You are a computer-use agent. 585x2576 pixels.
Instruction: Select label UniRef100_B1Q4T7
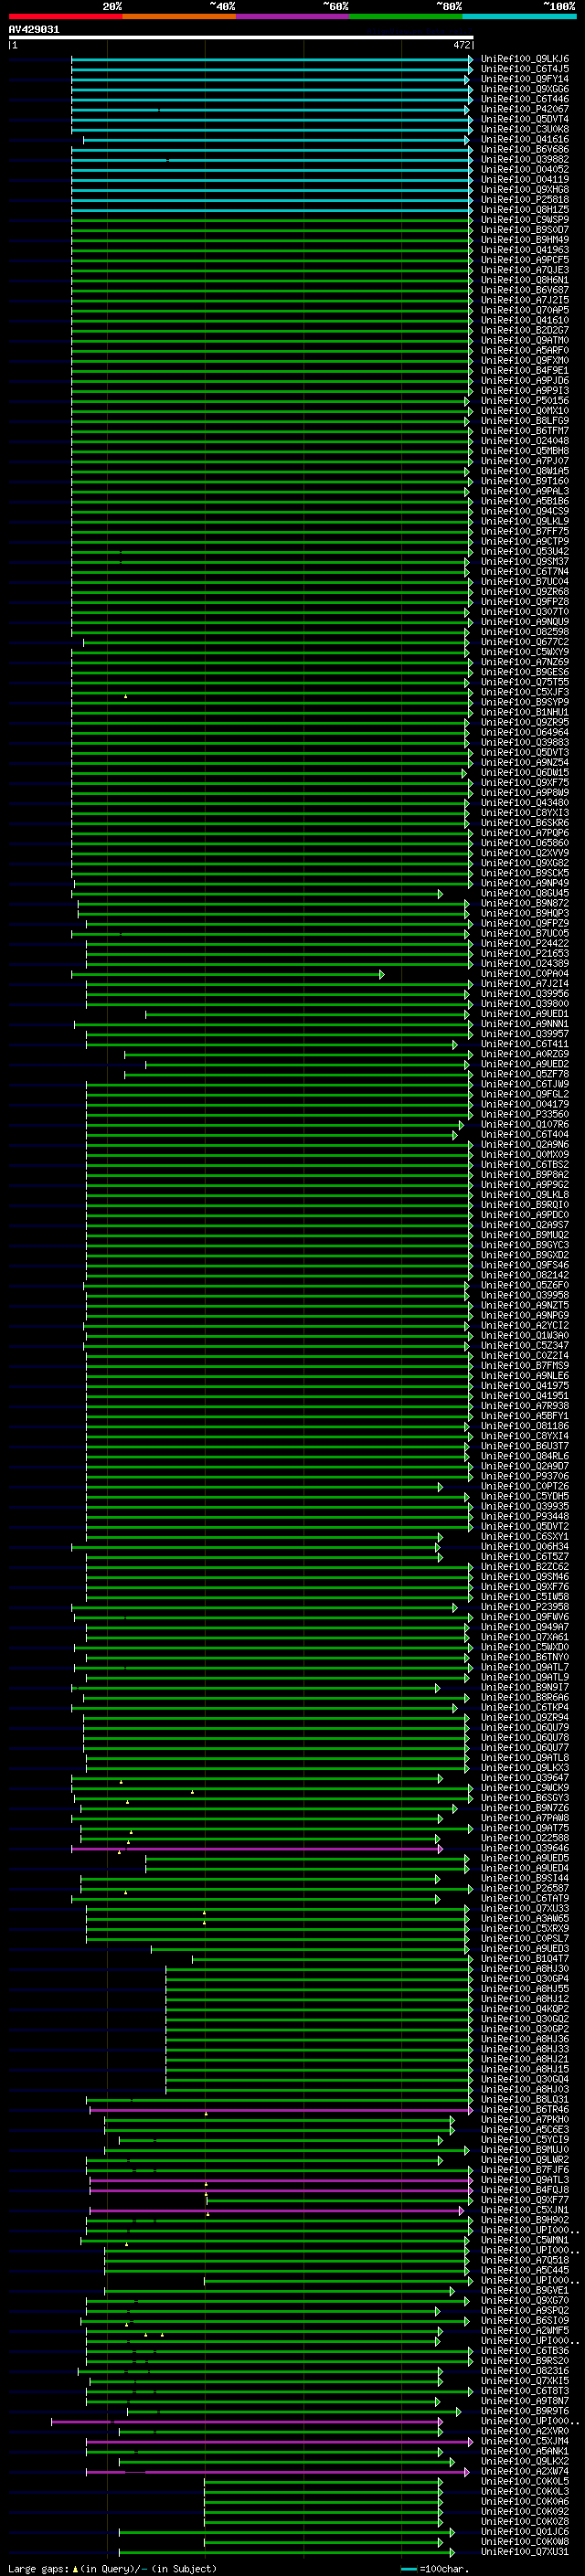[x=525, y=1958]
